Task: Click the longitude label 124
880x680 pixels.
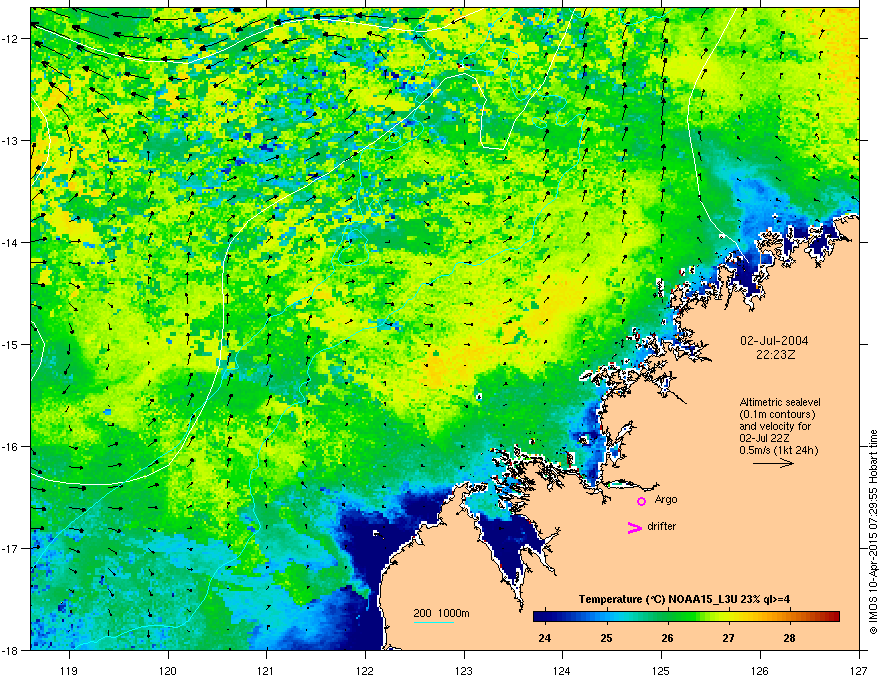Action: [562, 670]
